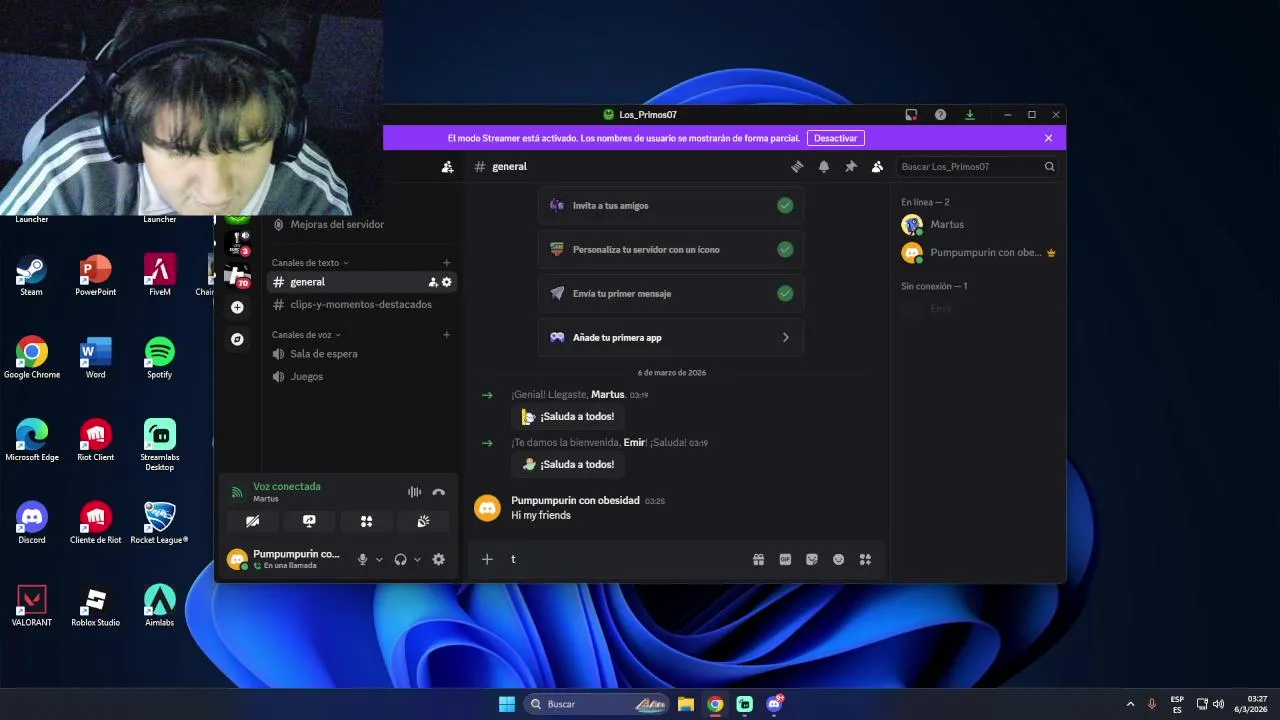Viewport: 1280px width, 720px height.
Task: Toggle the member list icon
Action: click(x=877, y=167)
